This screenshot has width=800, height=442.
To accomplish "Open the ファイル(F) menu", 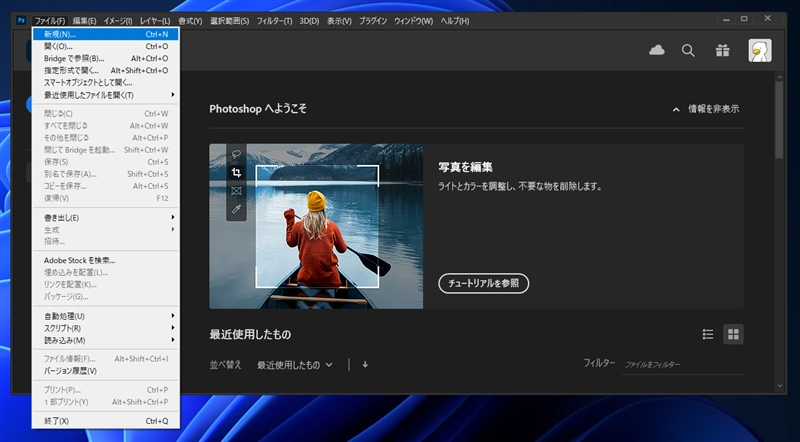I will click(x=49, y=21).
